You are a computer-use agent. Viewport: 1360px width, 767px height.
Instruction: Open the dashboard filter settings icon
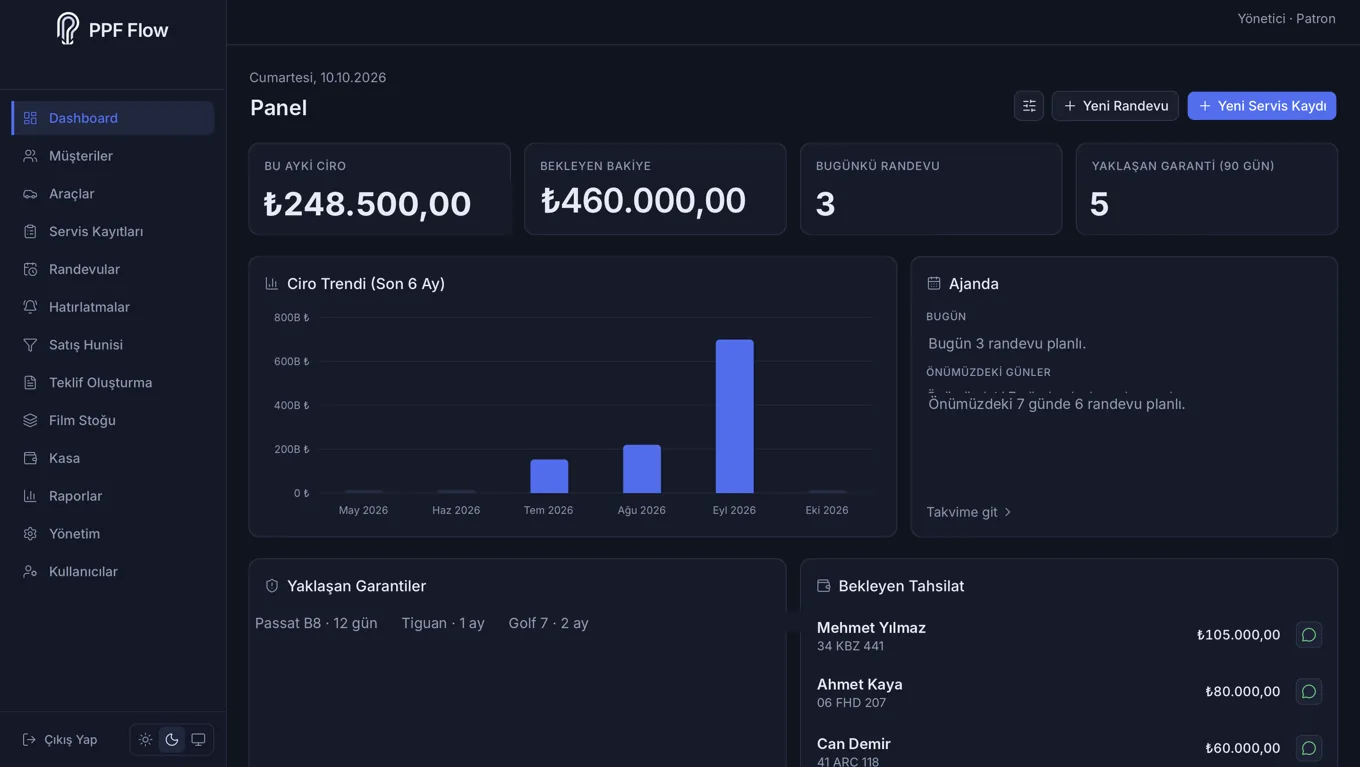tap(1028, 106)
